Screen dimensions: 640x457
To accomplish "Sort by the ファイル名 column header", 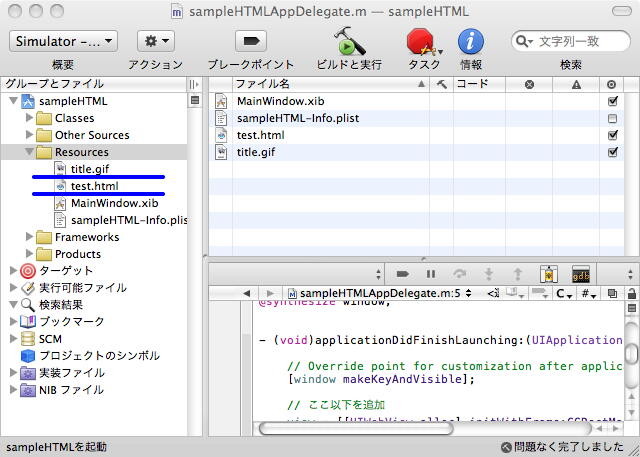I will coord(331,84).
